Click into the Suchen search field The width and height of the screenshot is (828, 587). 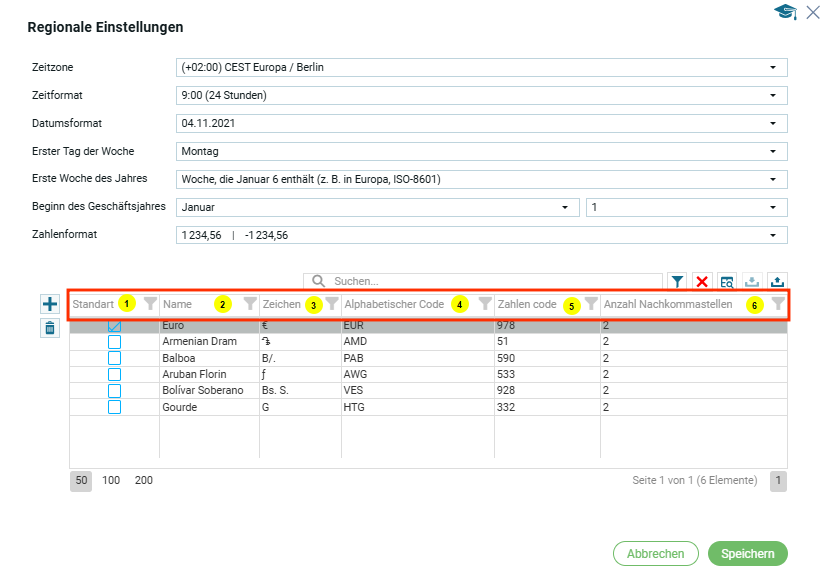[x=490, y=282]
